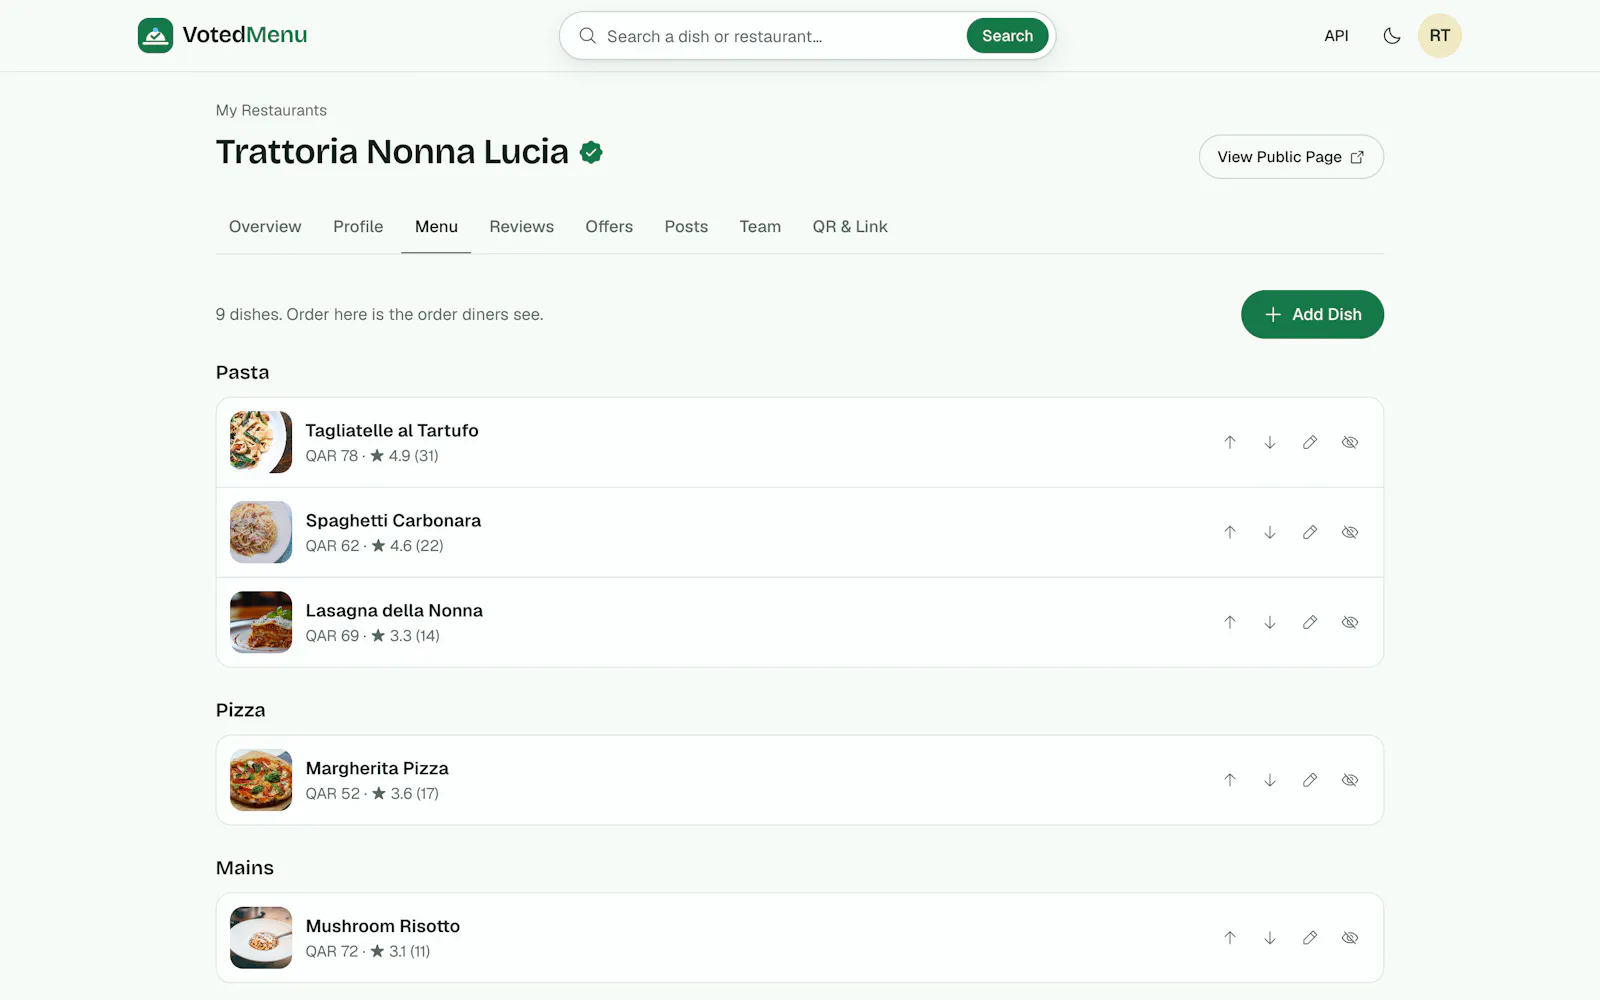Move Margherita Pizza up
The image size is (1600, 1000).
(1230, 780)
